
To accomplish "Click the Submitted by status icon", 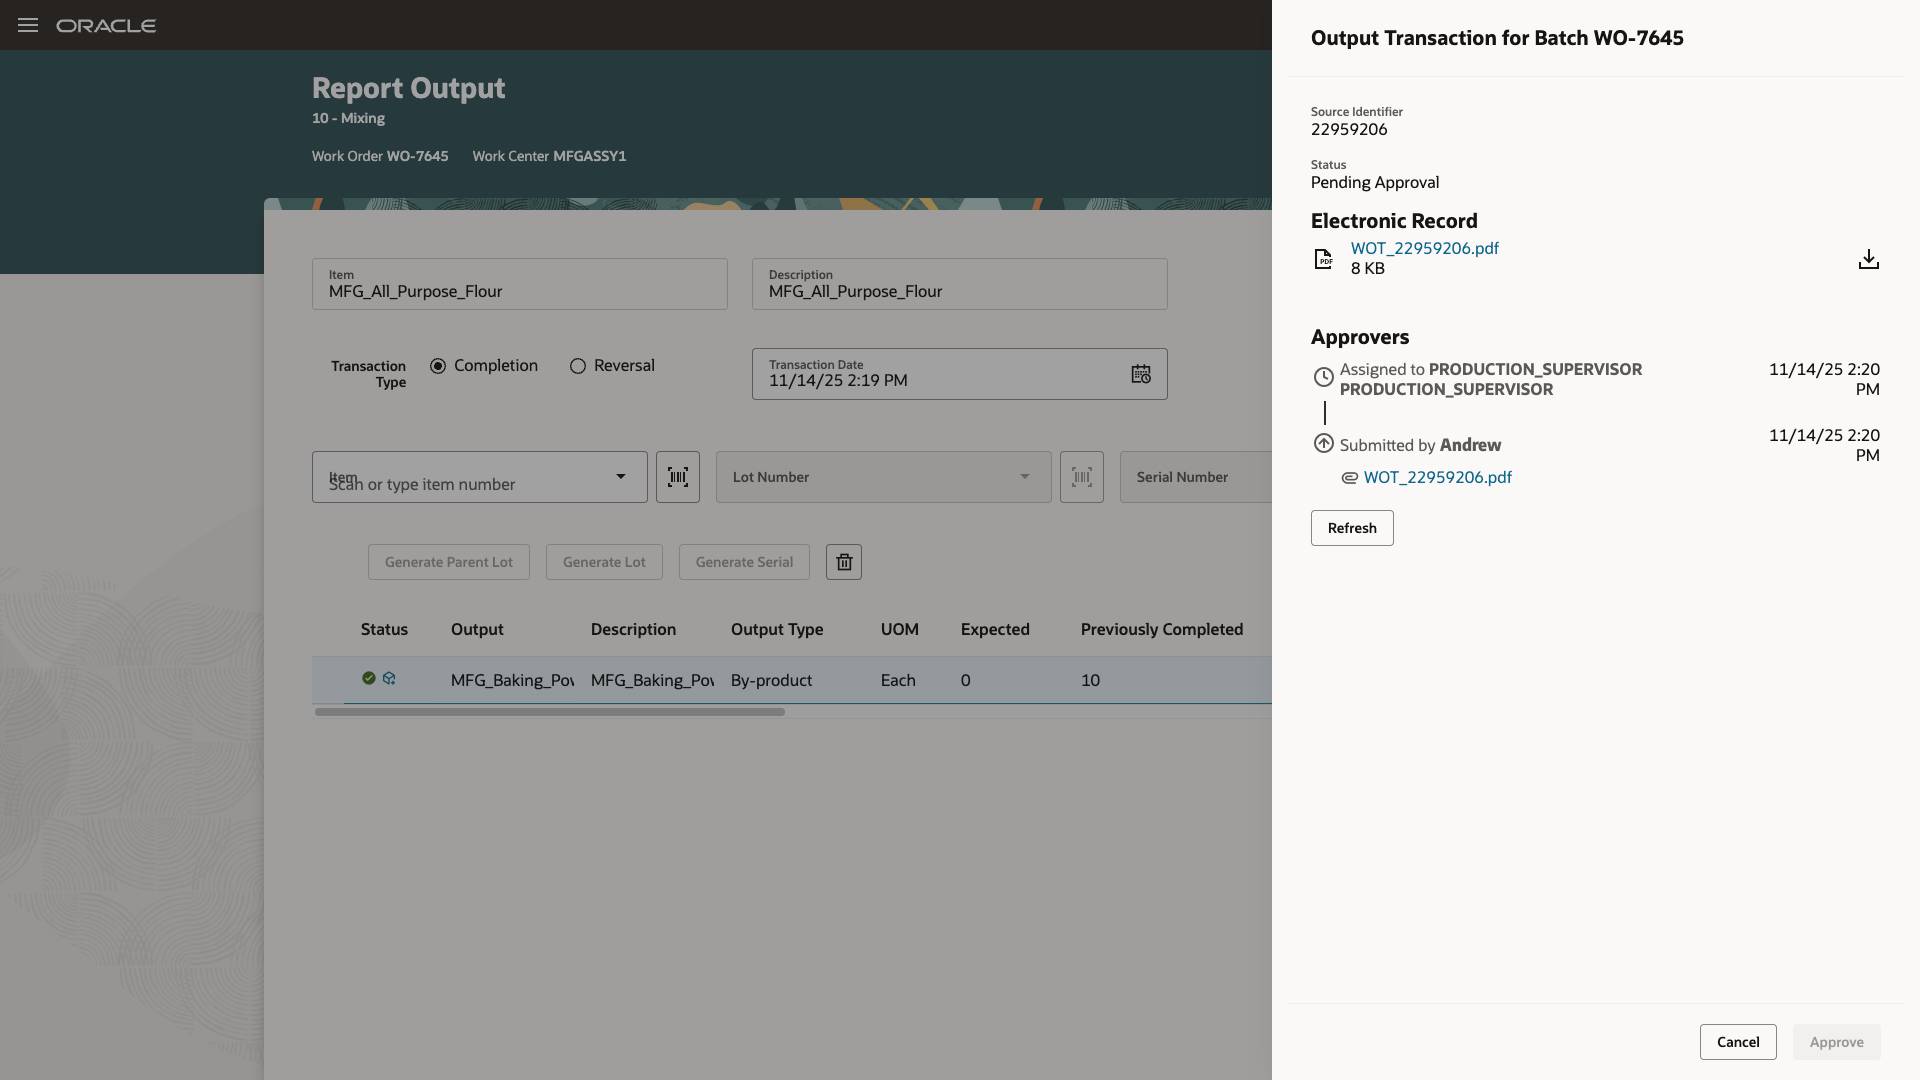I will (1323, 443).
